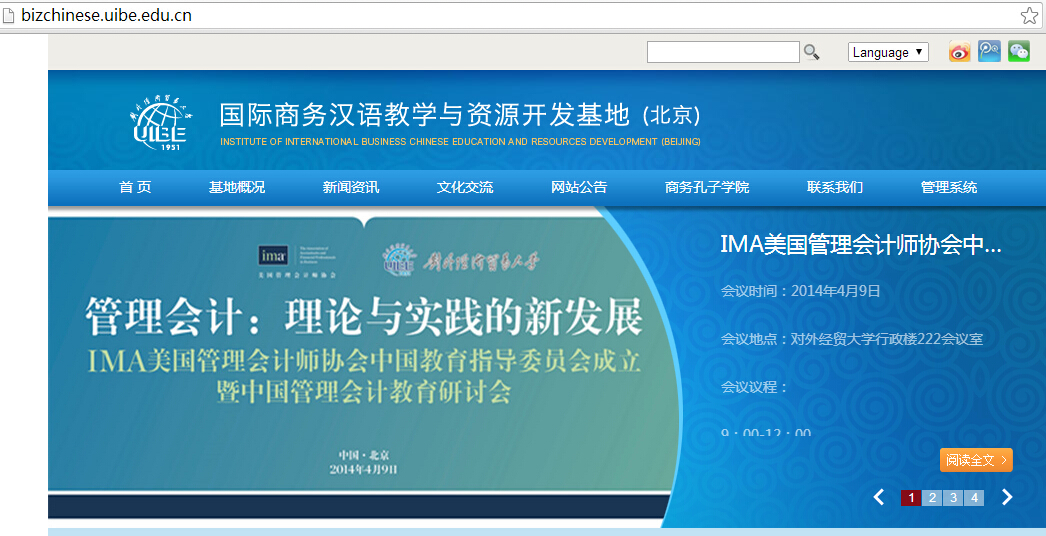Go to previous slide arrow
This screenshot has height=536, width=1046.
click(x=879, y=497)
